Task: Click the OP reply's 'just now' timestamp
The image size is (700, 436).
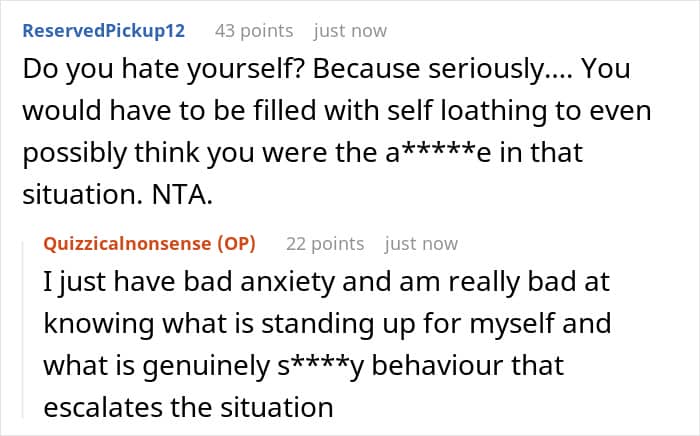Action: coord(421,244)
